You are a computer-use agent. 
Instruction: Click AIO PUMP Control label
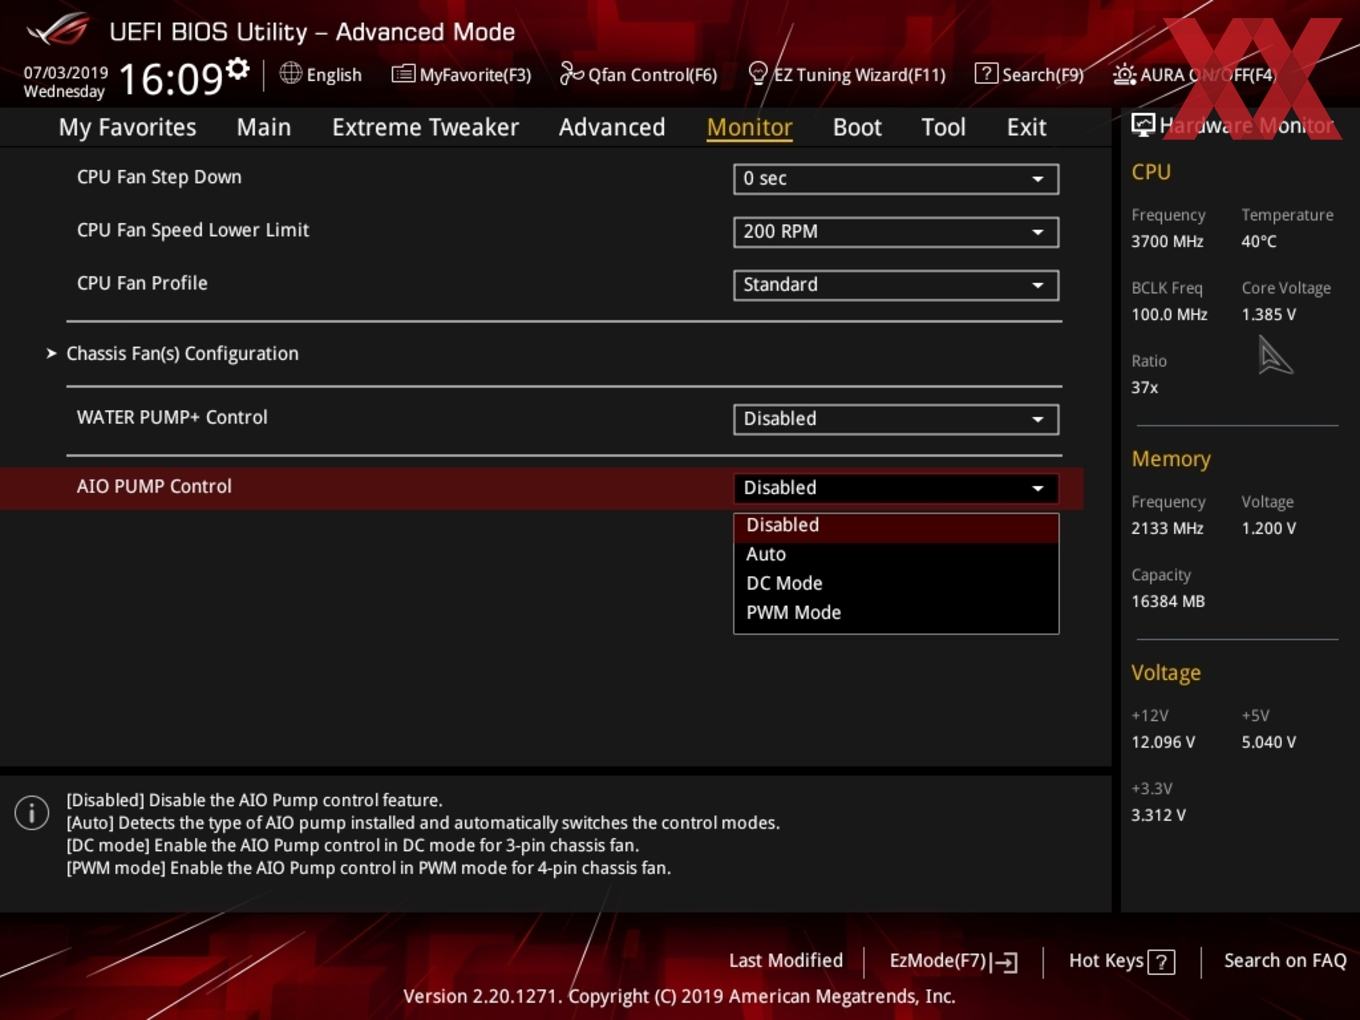click(154, 487)
